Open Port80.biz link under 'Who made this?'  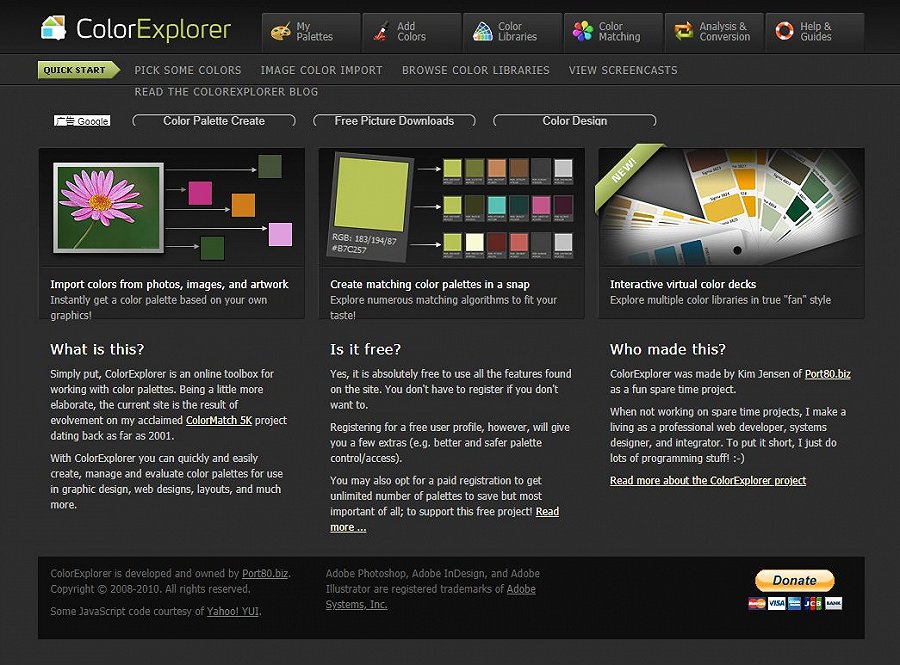click(x=828, y=374)
